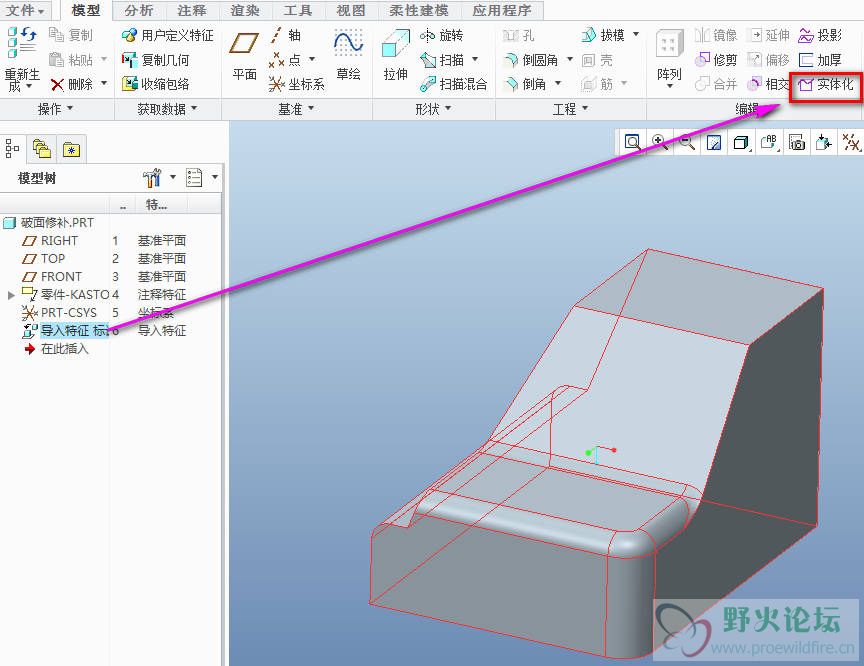Click the zoom in magnifier icon
The height and width of the screenshot is (666, 864).
tap(660, 143)
